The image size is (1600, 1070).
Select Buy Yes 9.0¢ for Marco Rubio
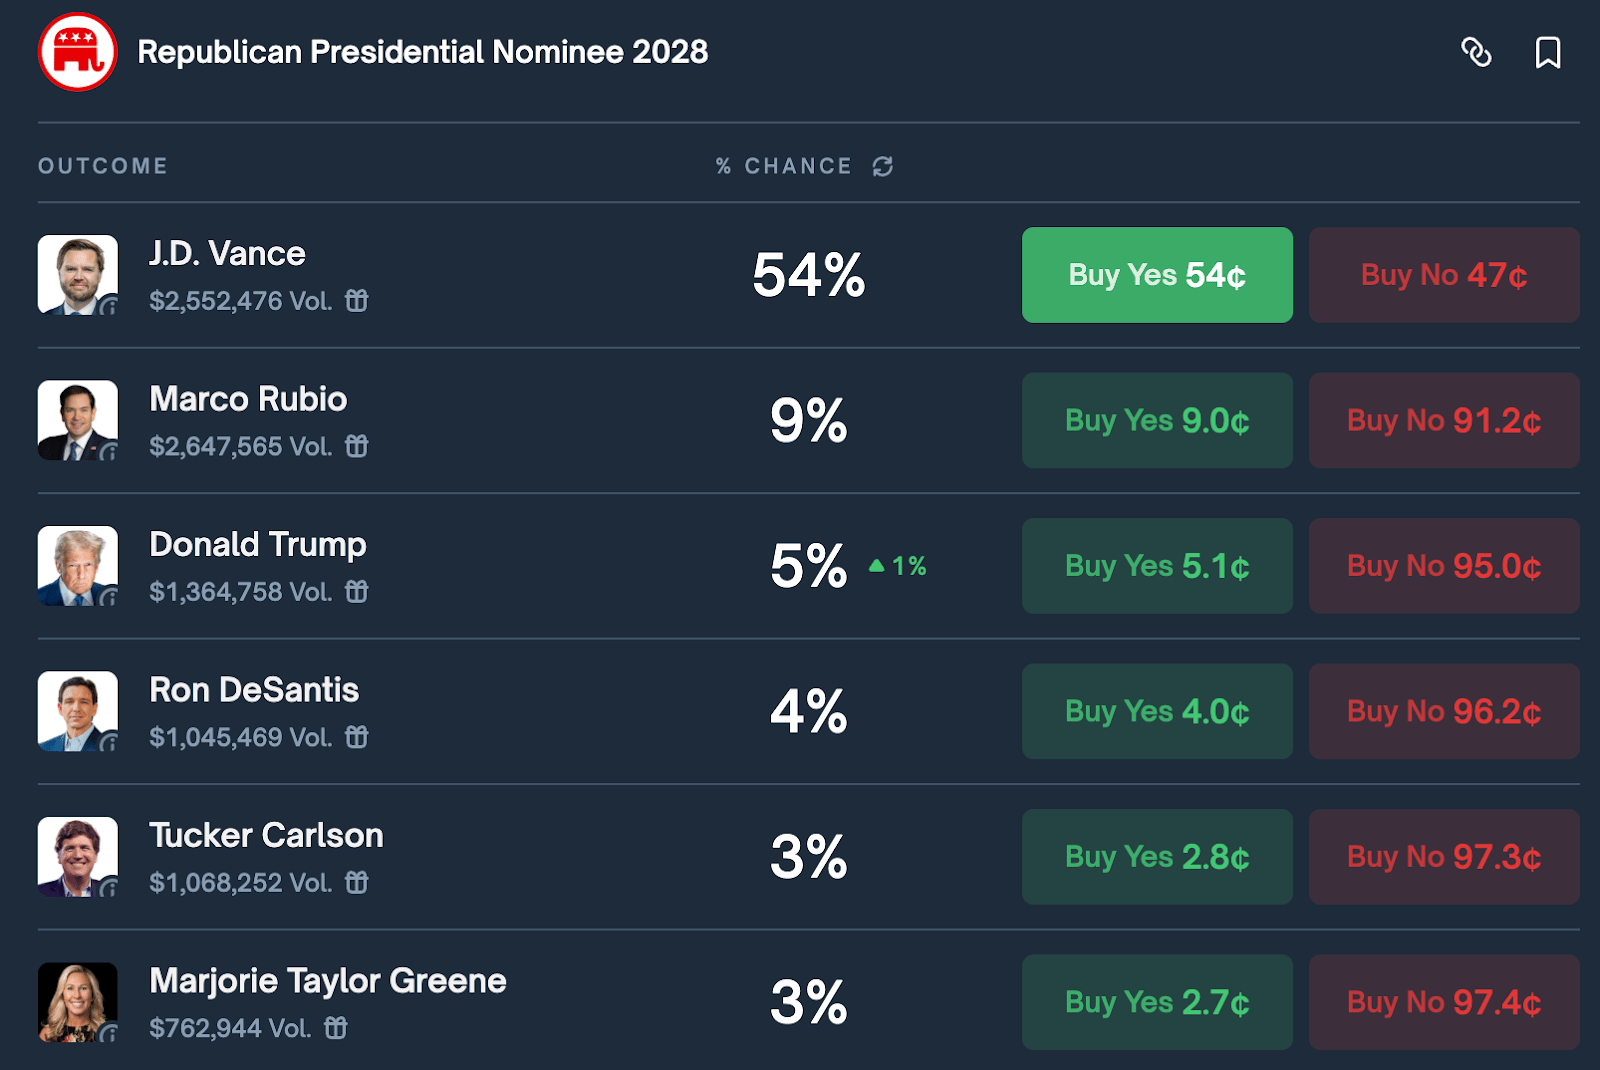pos(1157,420)
